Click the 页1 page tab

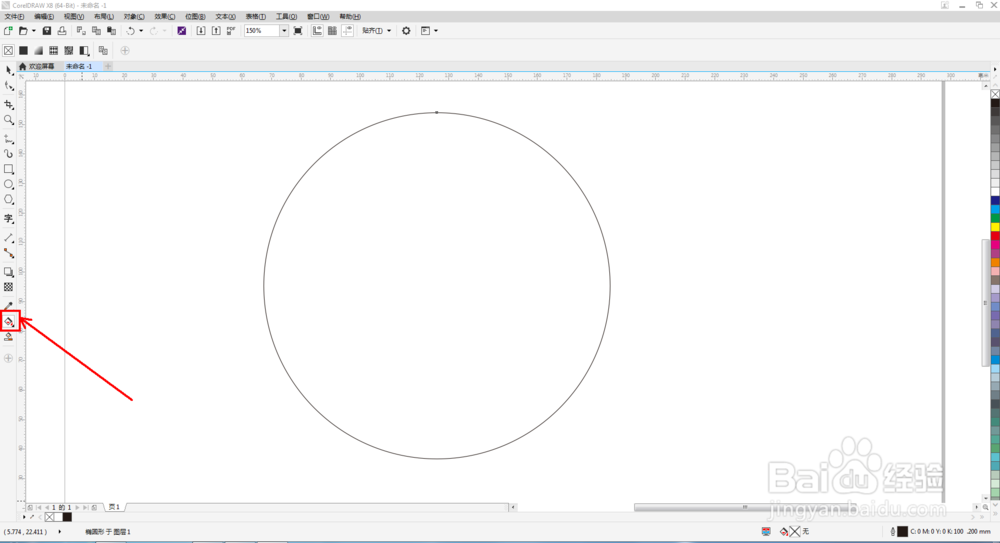114,507
